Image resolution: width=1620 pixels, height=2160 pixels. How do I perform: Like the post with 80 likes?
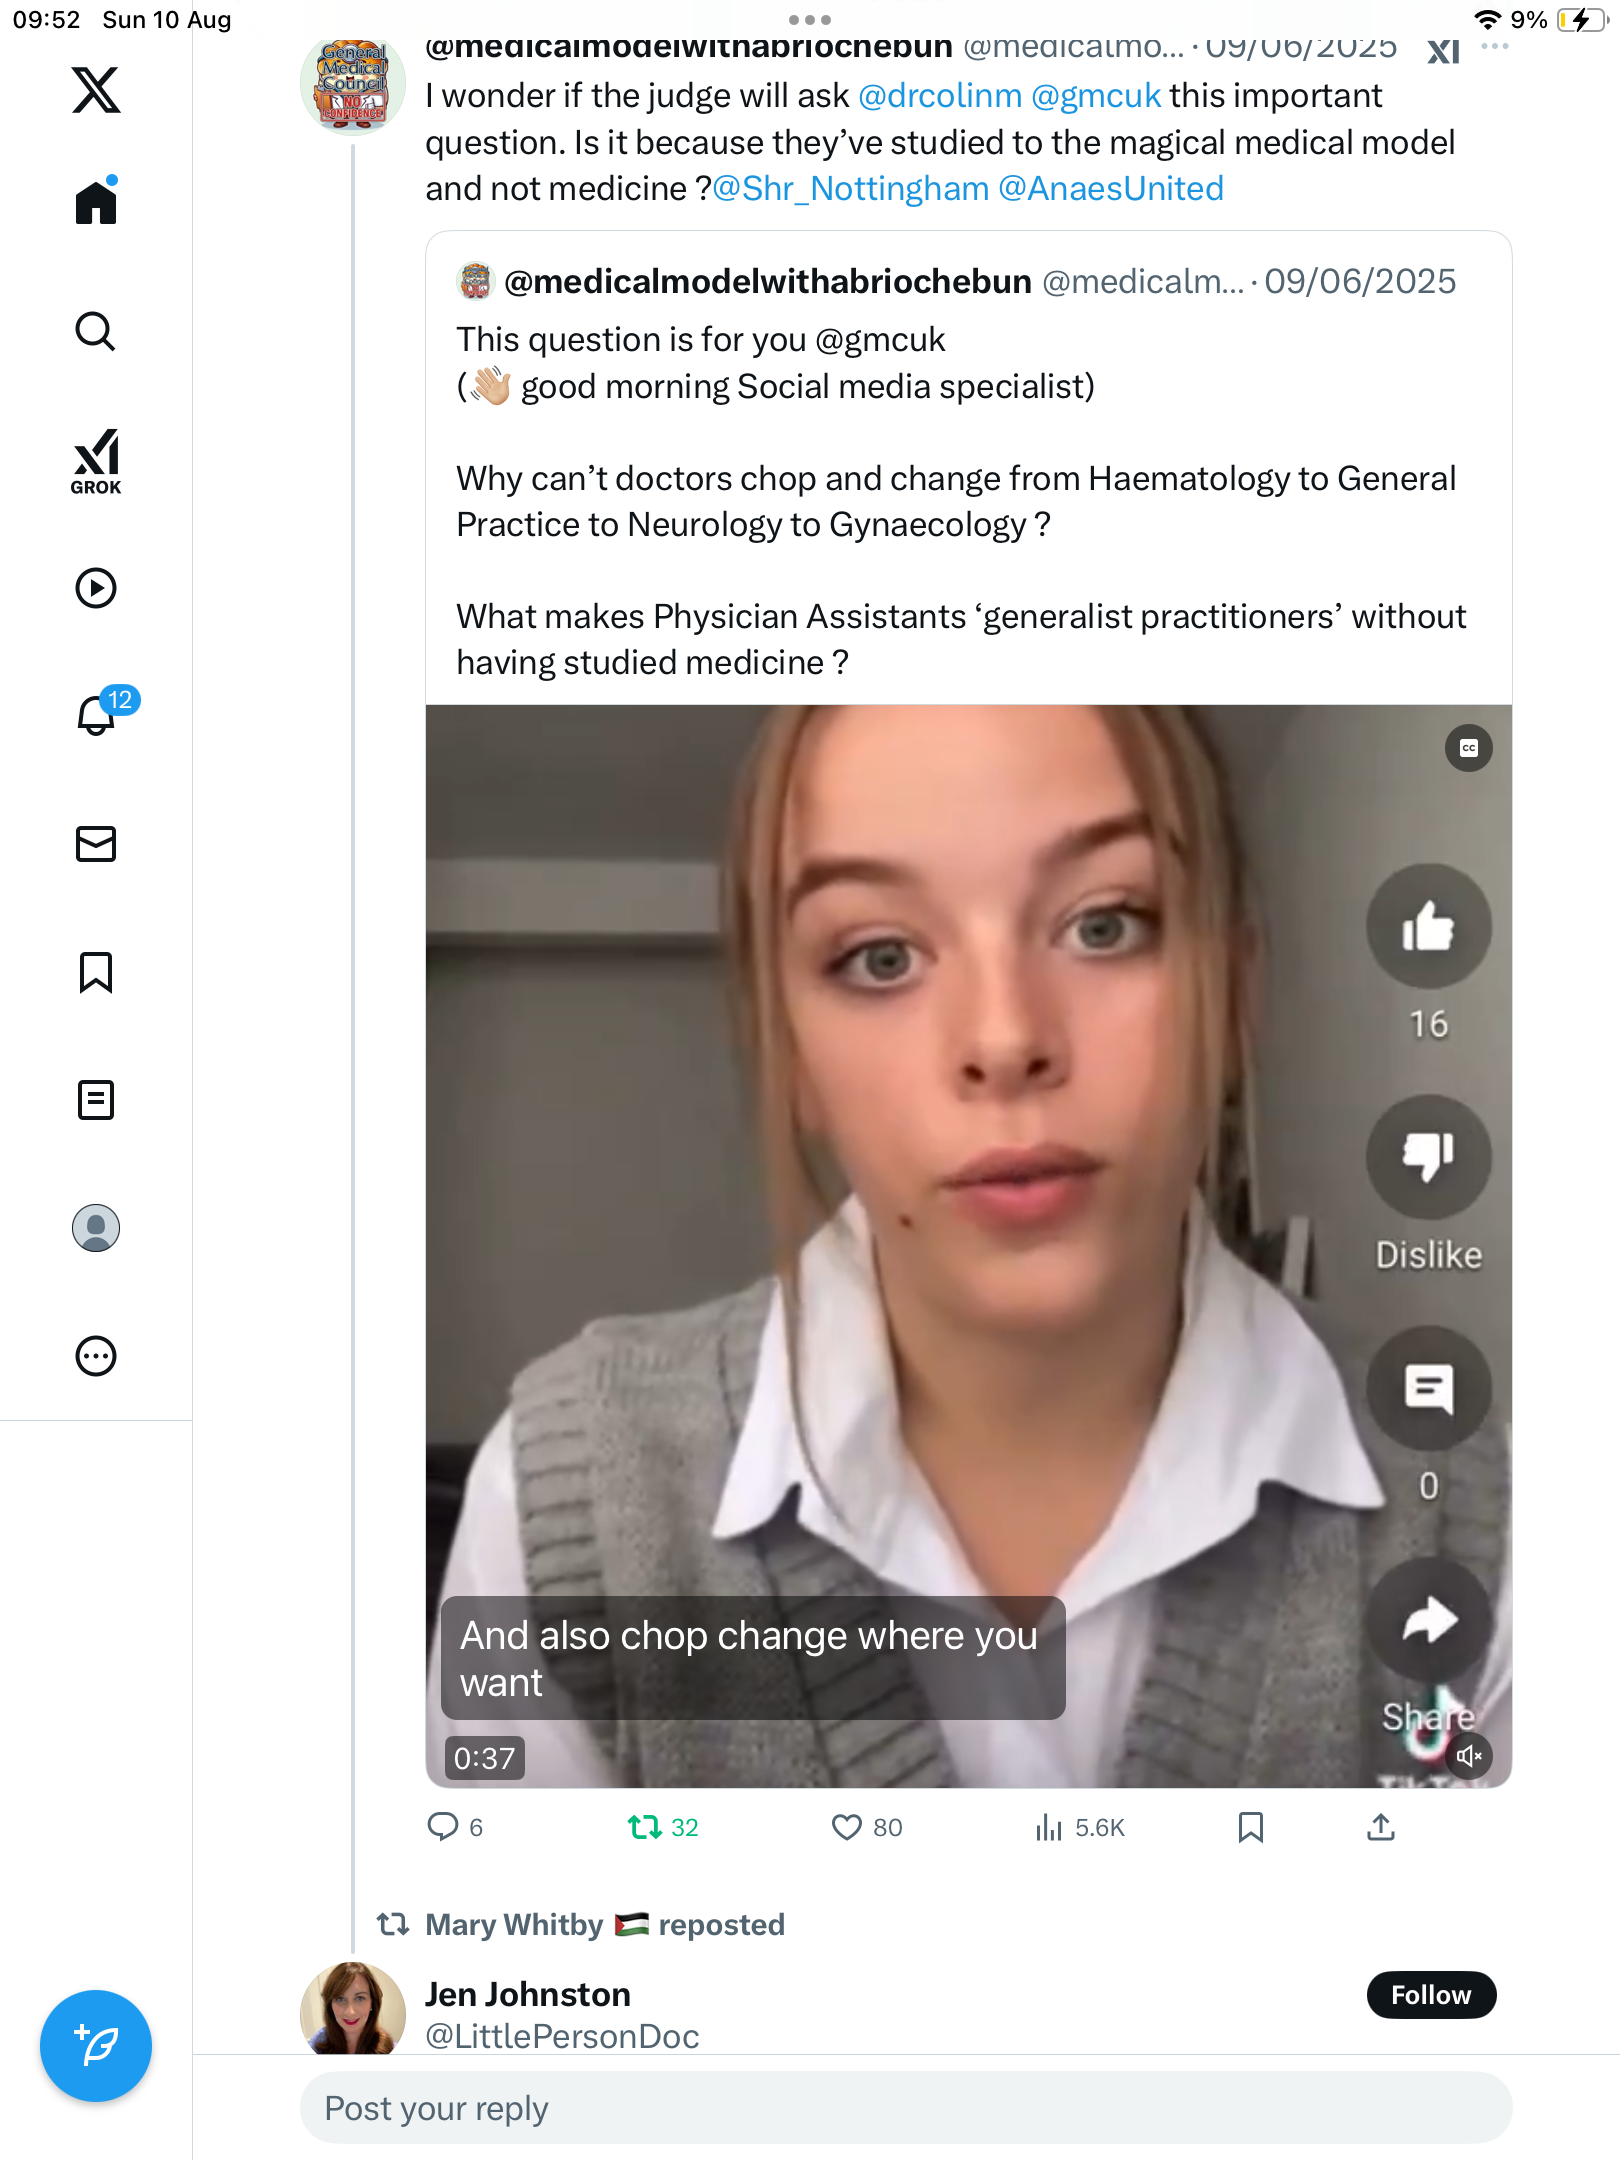[x=847, y=1828]
